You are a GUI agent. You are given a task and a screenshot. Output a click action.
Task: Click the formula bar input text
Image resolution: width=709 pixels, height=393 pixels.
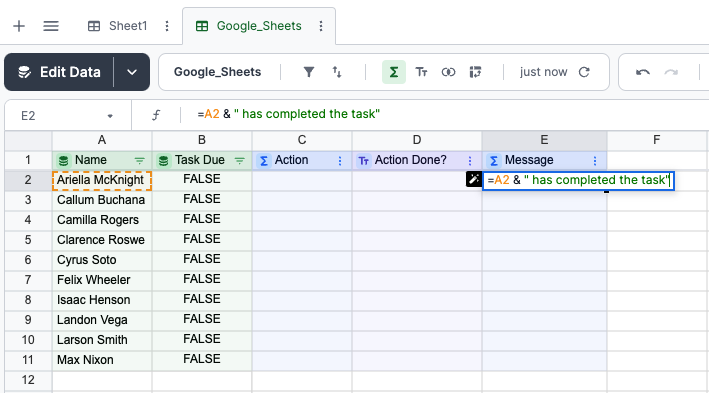click(x=288, y=114)
